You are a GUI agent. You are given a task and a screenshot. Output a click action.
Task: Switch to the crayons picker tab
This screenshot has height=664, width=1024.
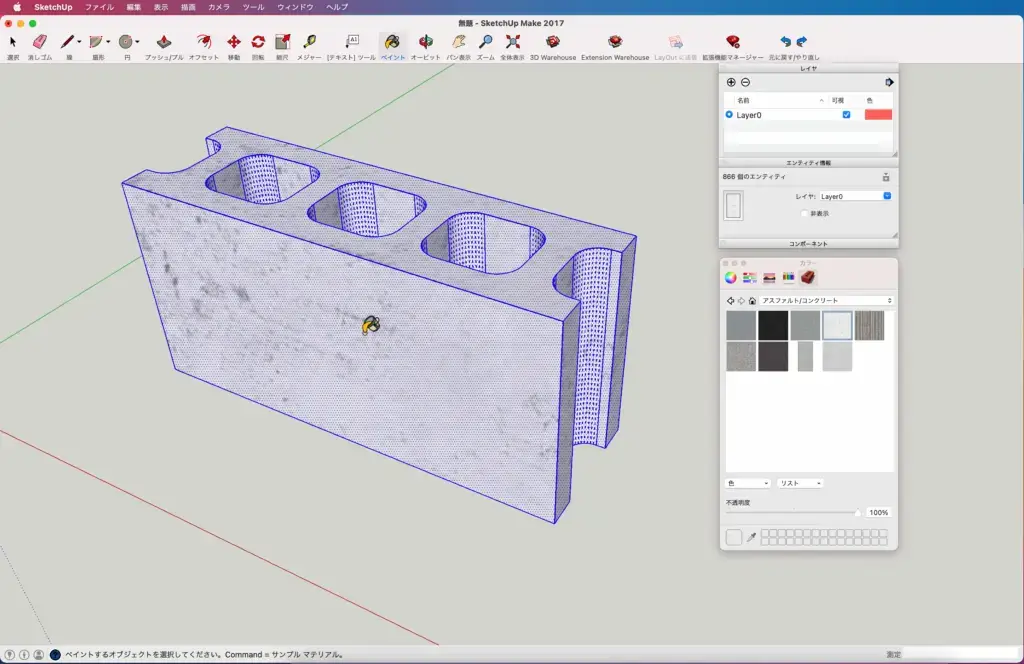788,277
